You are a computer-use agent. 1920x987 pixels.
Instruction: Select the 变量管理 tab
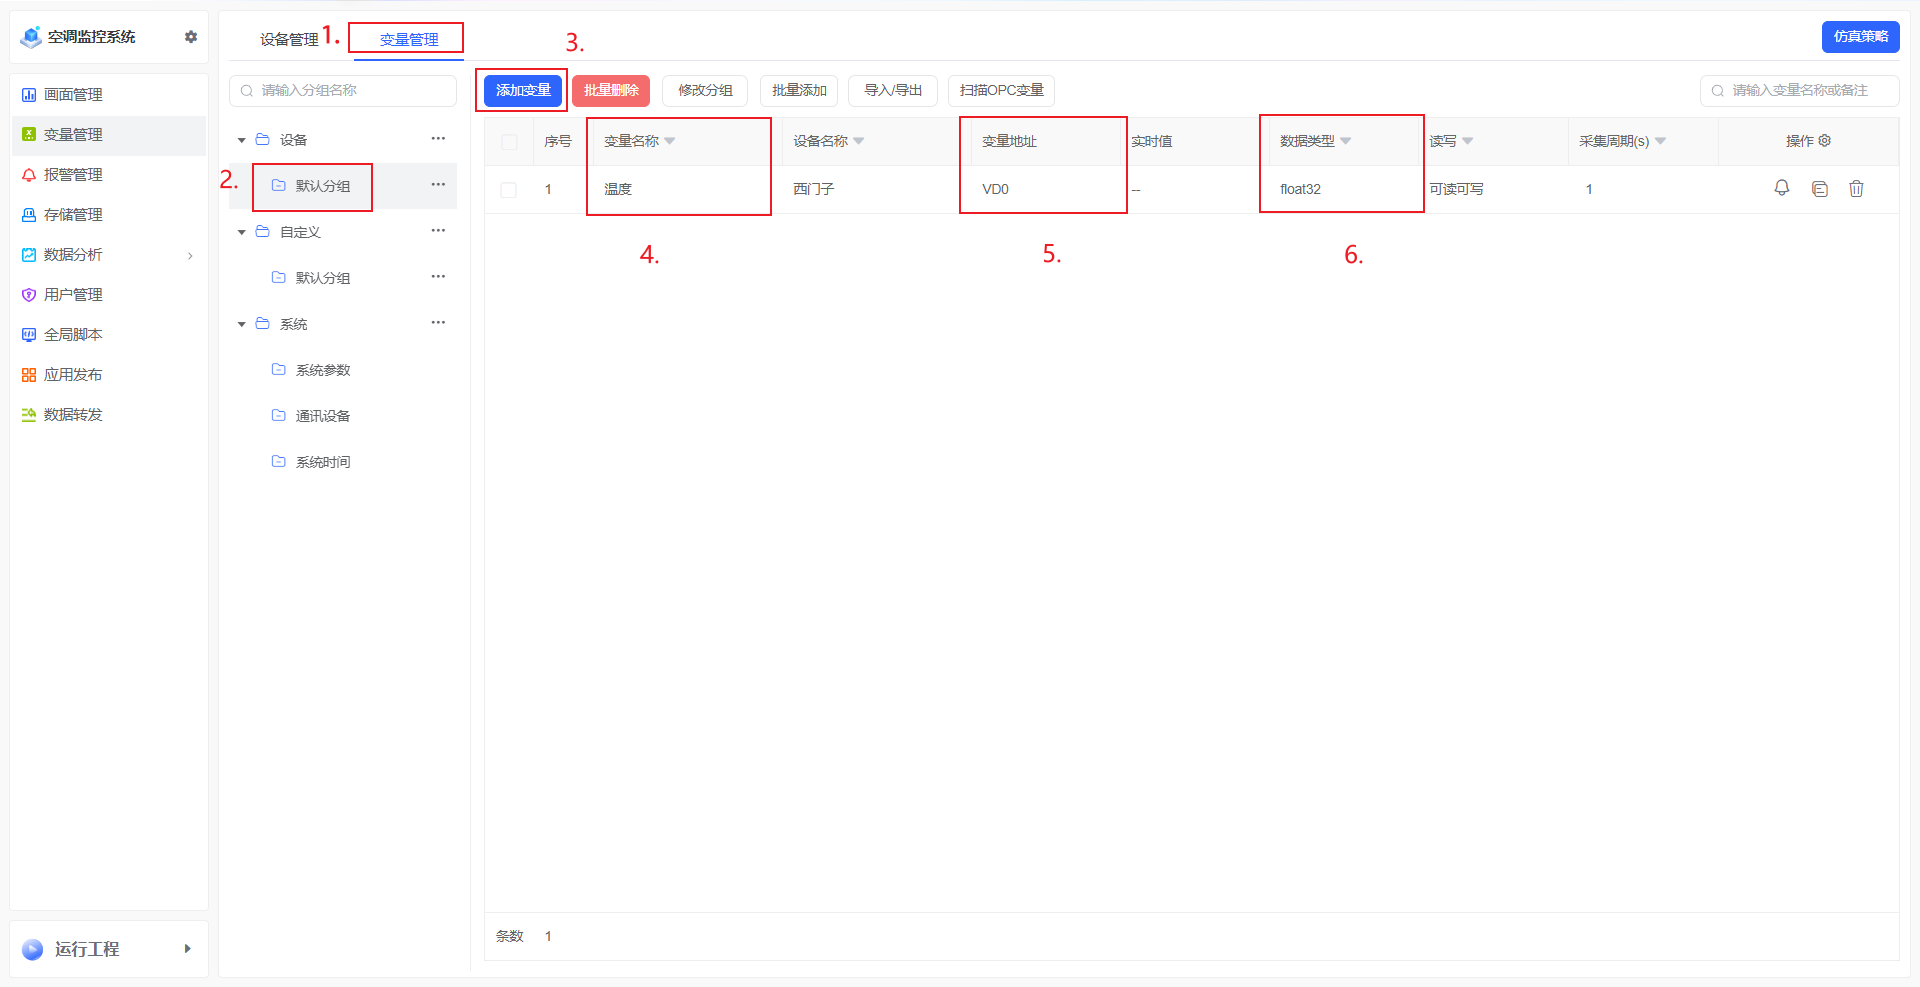click(x=409, y=40)
